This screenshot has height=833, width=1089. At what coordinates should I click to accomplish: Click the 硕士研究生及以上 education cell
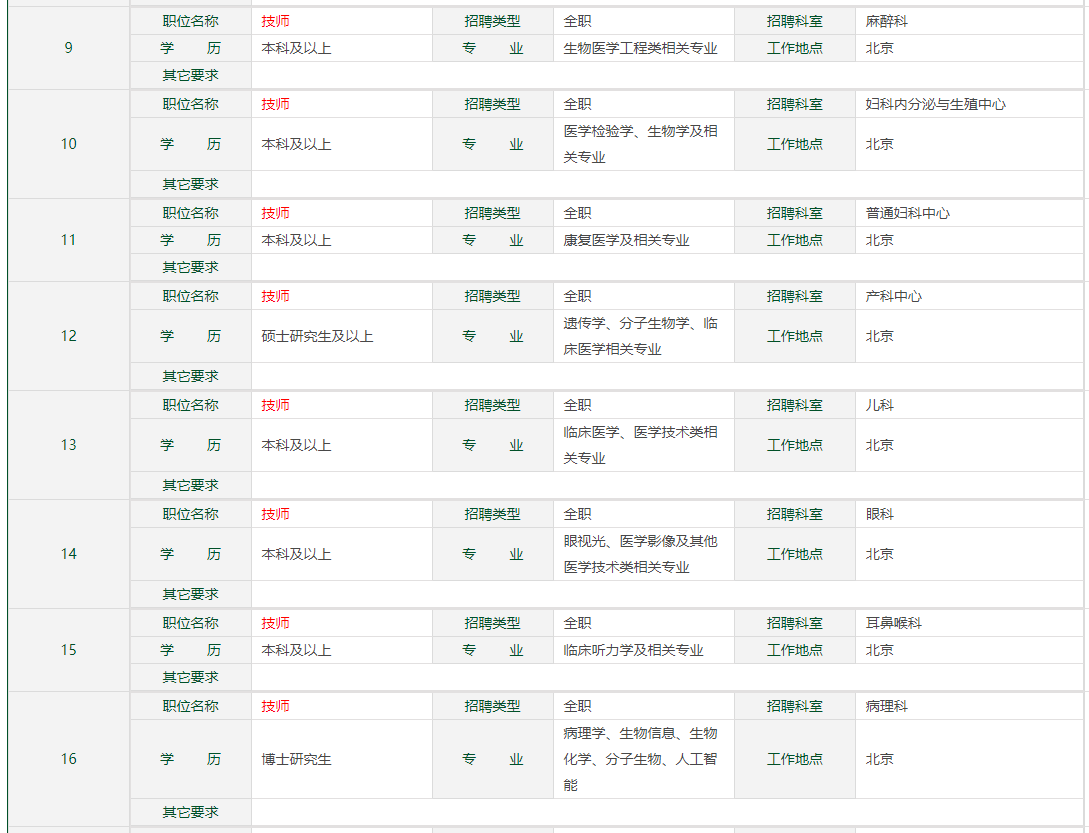click(x=317, y=336)
